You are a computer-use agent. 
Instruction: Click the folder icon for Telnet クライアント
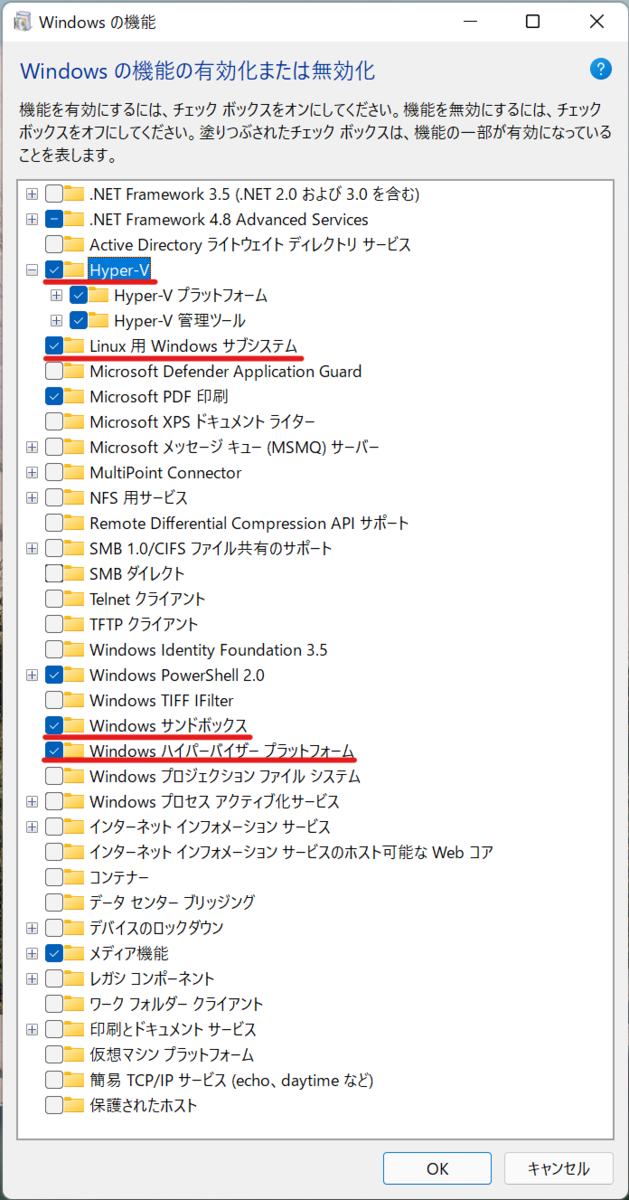[x=75, y=599]
